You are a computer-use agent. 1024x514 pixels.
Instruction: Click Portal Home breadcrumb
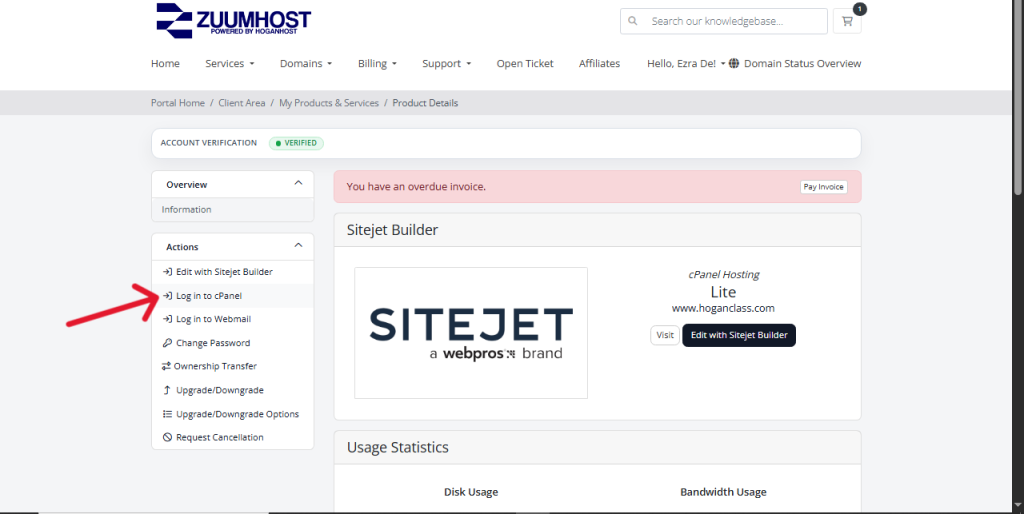click(178, 103)
